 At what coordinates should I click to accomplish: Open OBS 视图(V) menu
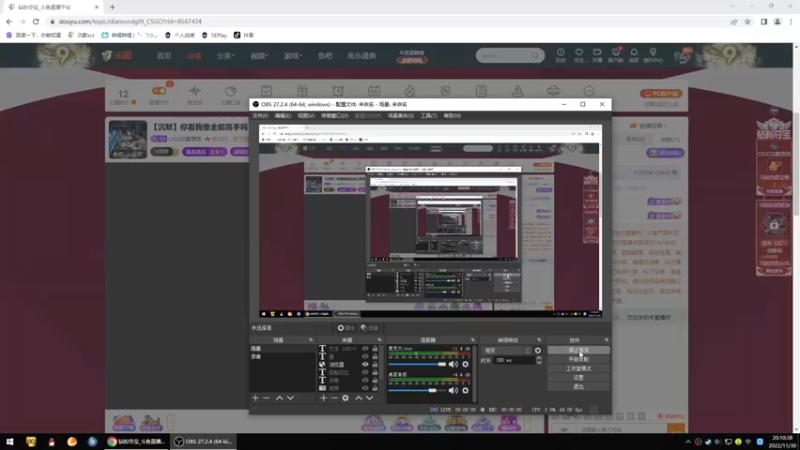click(306, 116)
